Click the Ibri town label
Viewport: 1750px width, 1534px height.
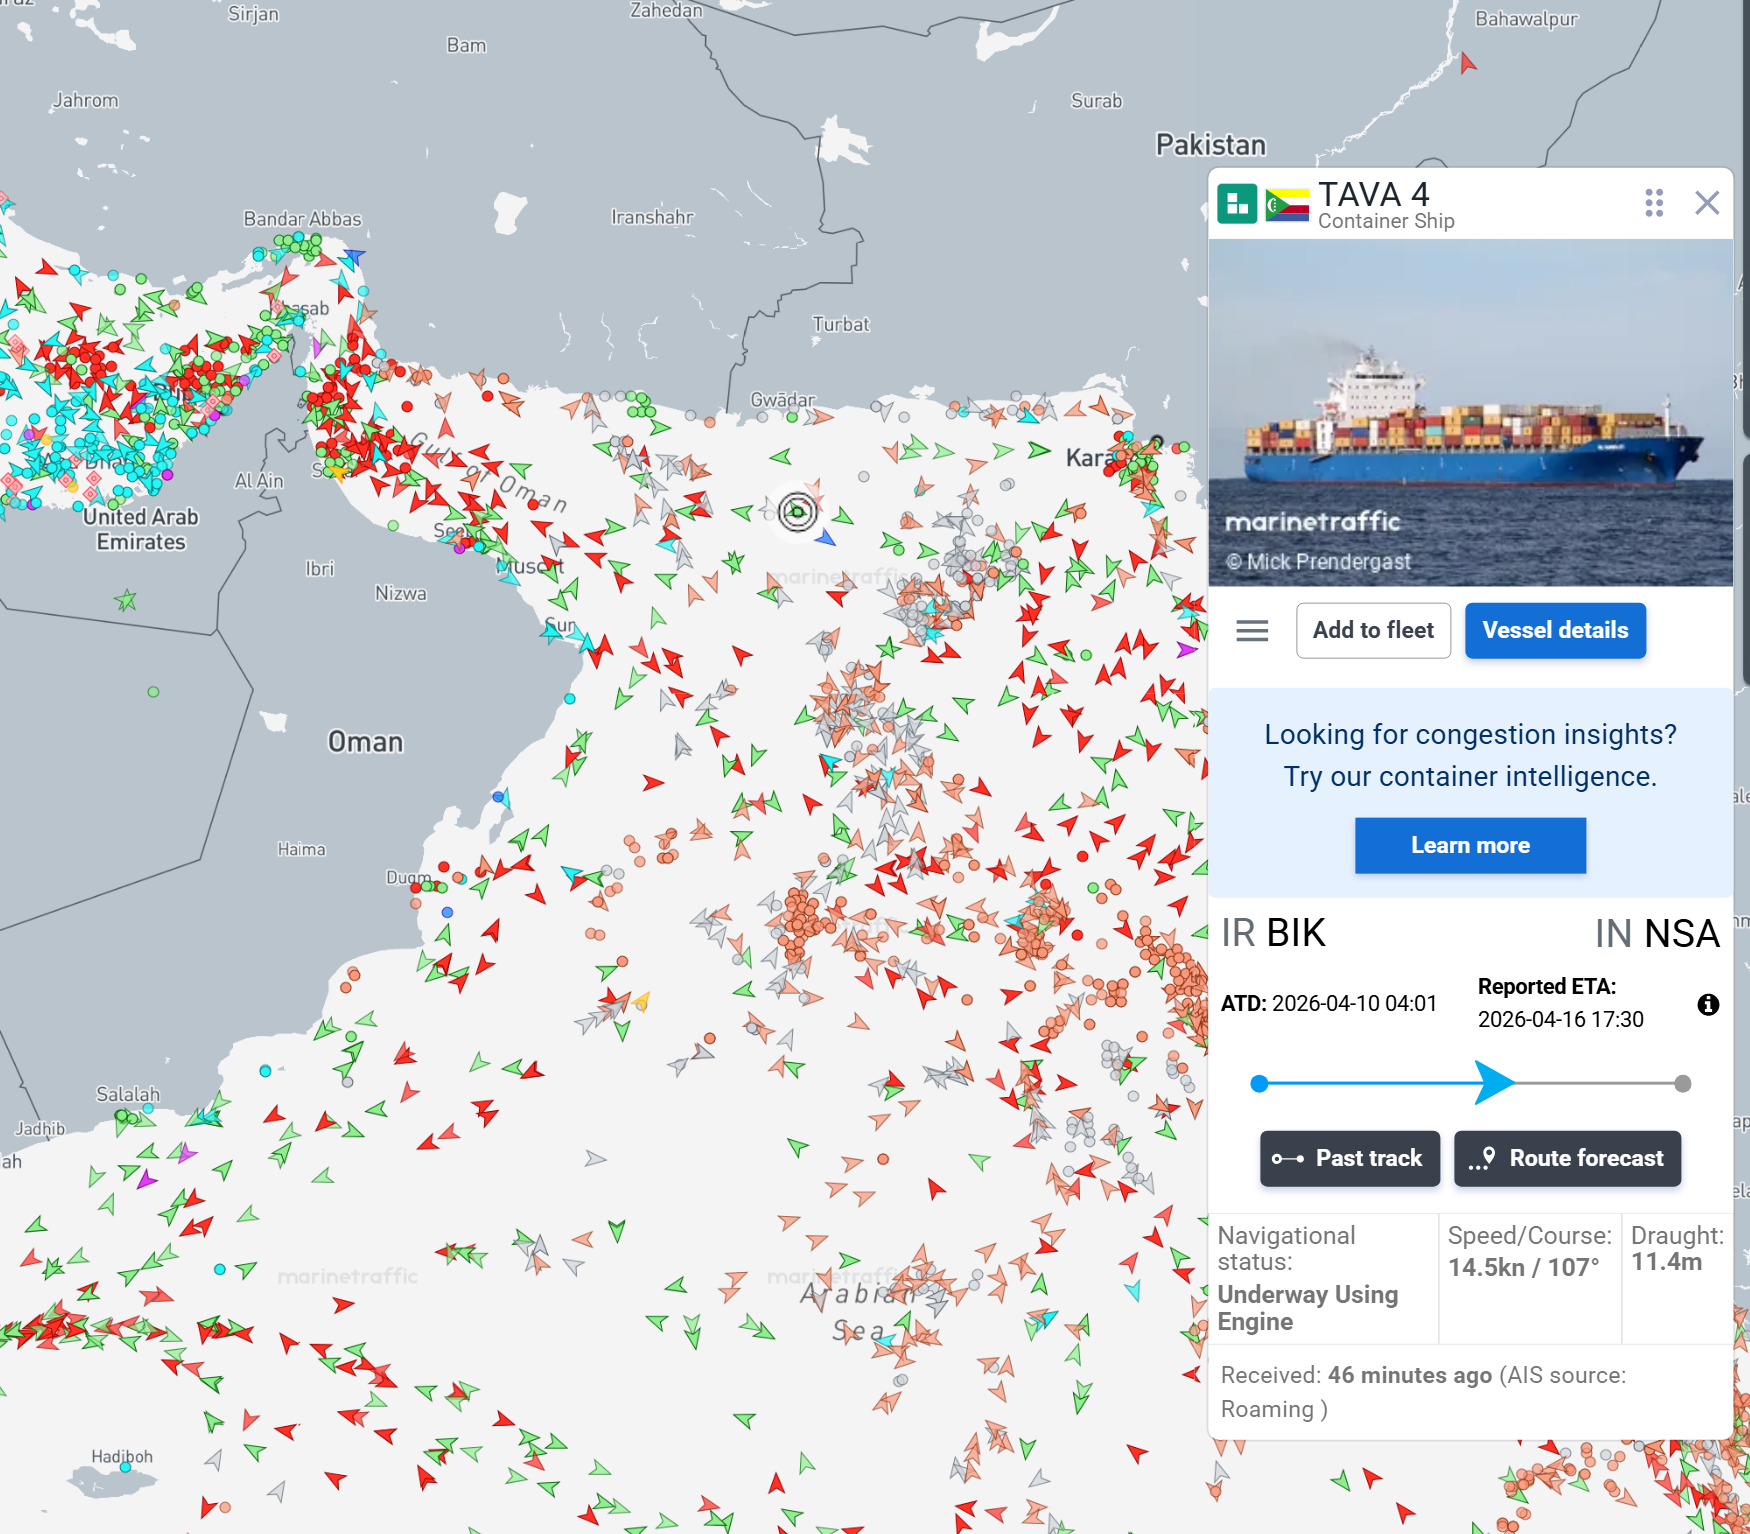pyautogui.click(x=320, y=568)
